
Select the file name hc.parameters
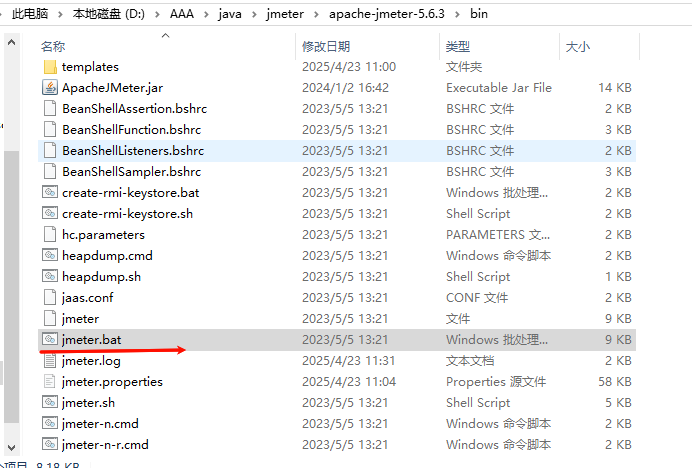click(x=103, y=235)
